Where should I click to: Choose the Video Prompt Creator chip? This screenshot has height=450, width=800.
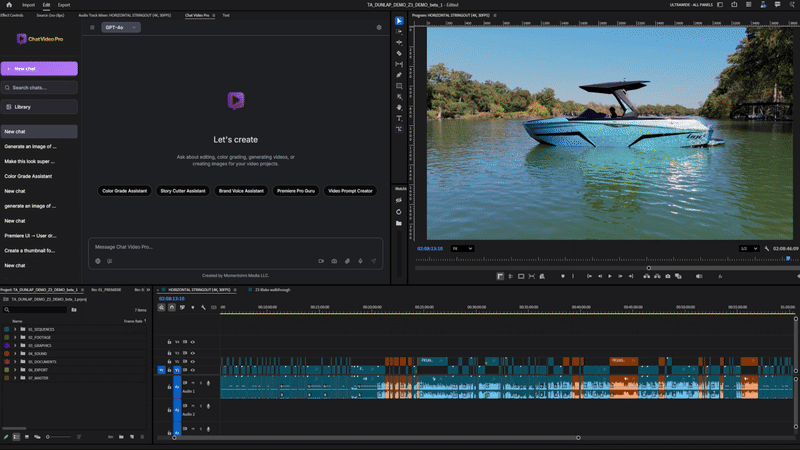click(x=351, y=191)
